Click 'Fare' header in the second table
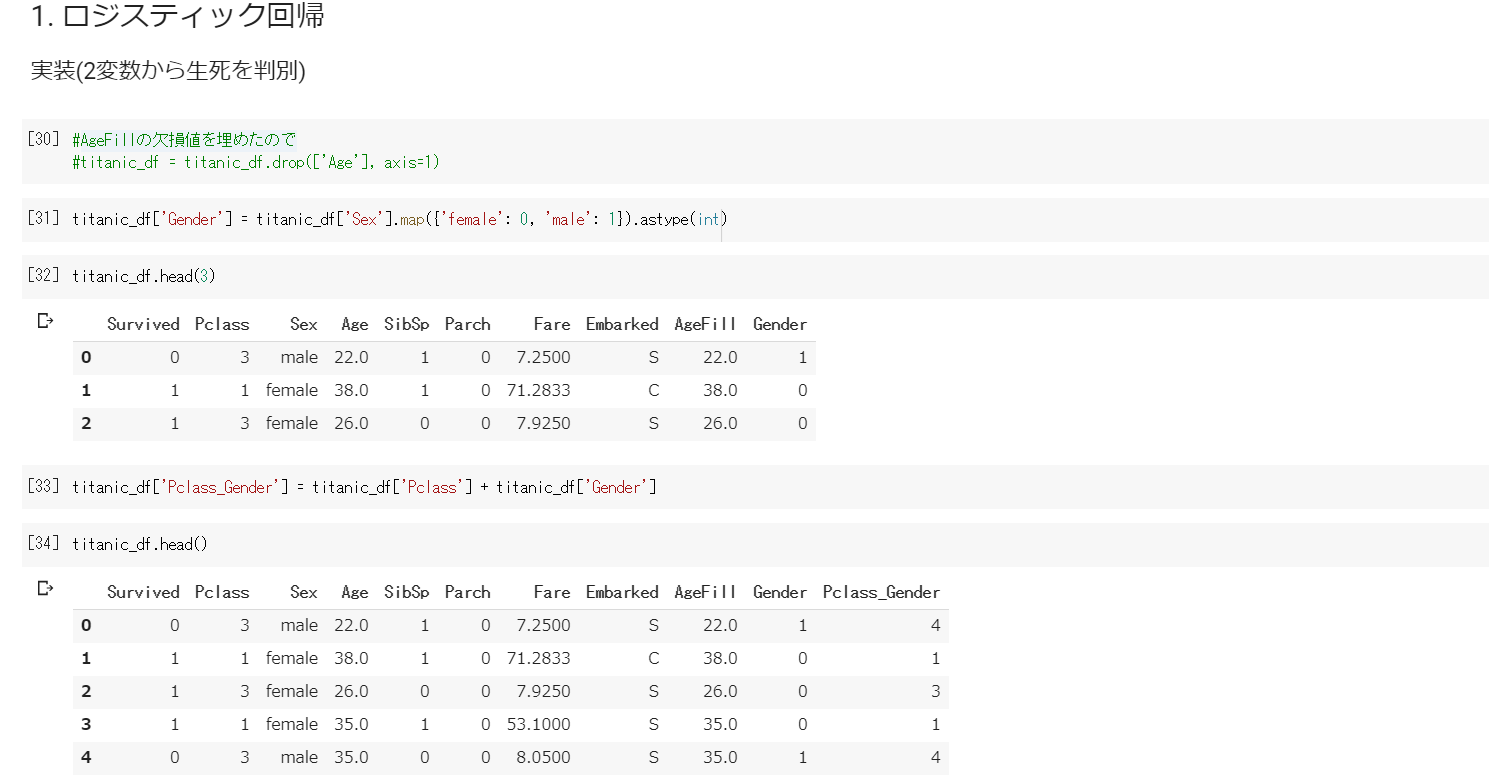 tap(552, 592)
